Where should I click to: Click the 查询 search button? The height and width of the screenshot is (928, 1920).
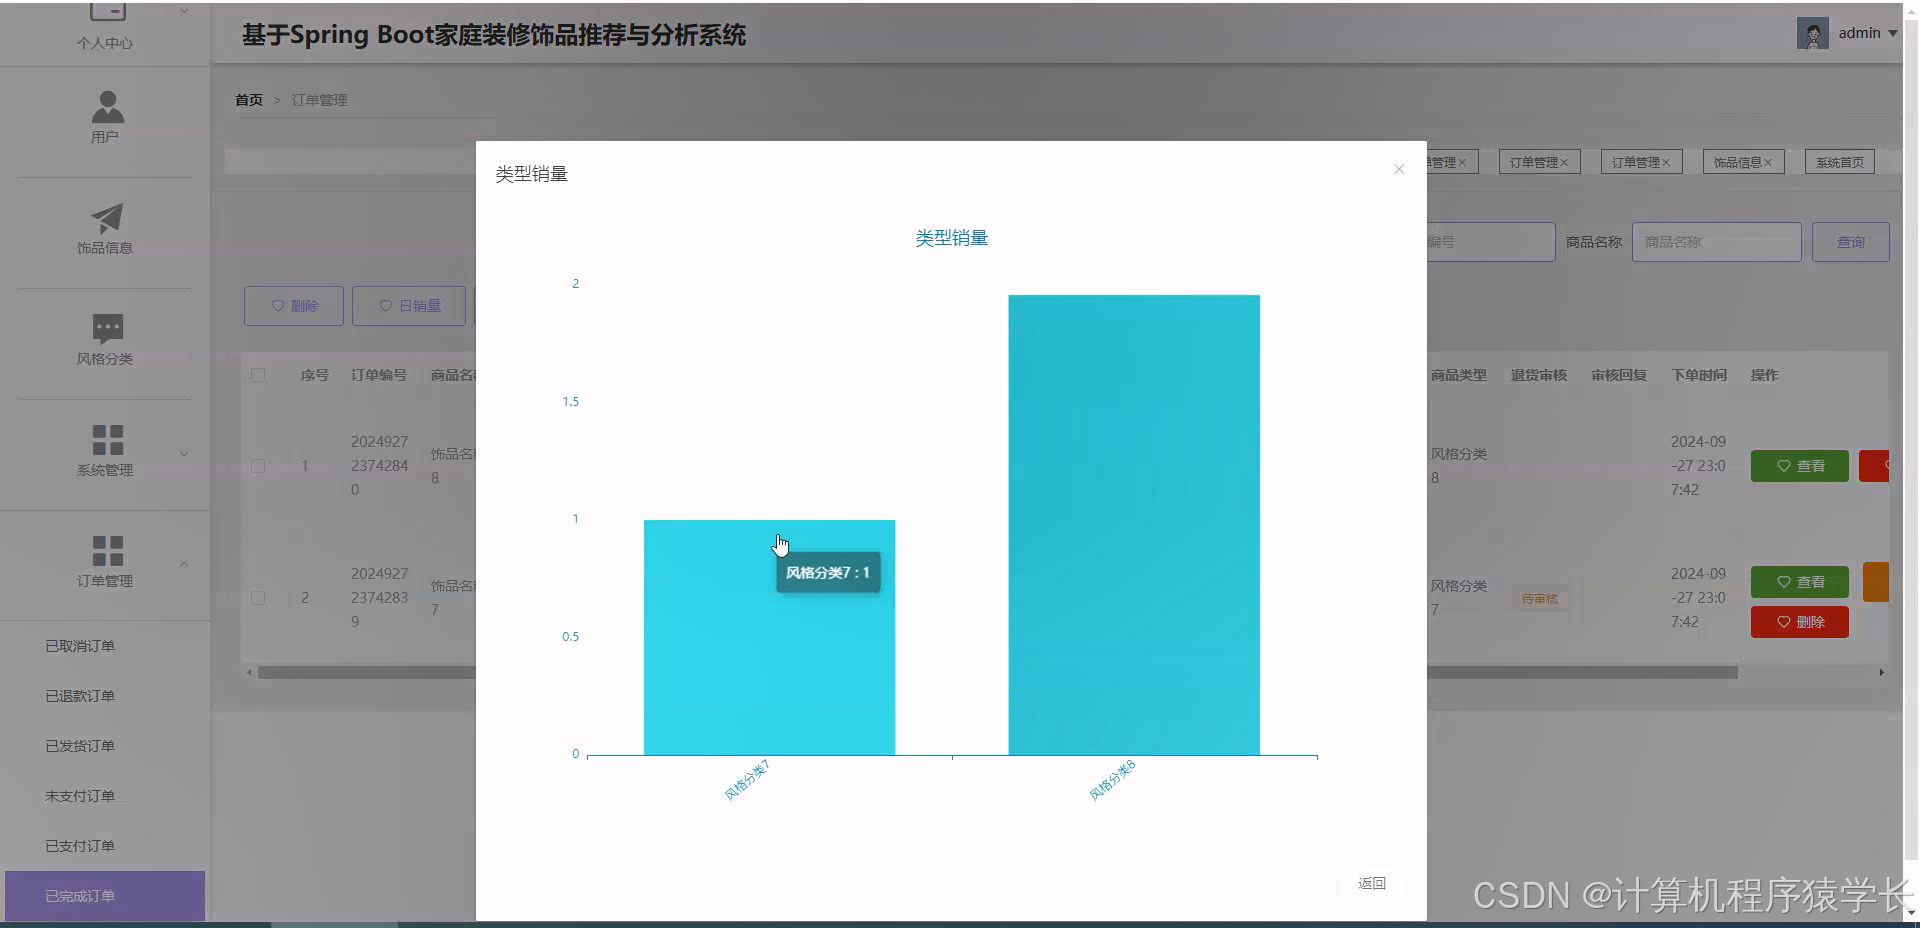coord(1850,241)
